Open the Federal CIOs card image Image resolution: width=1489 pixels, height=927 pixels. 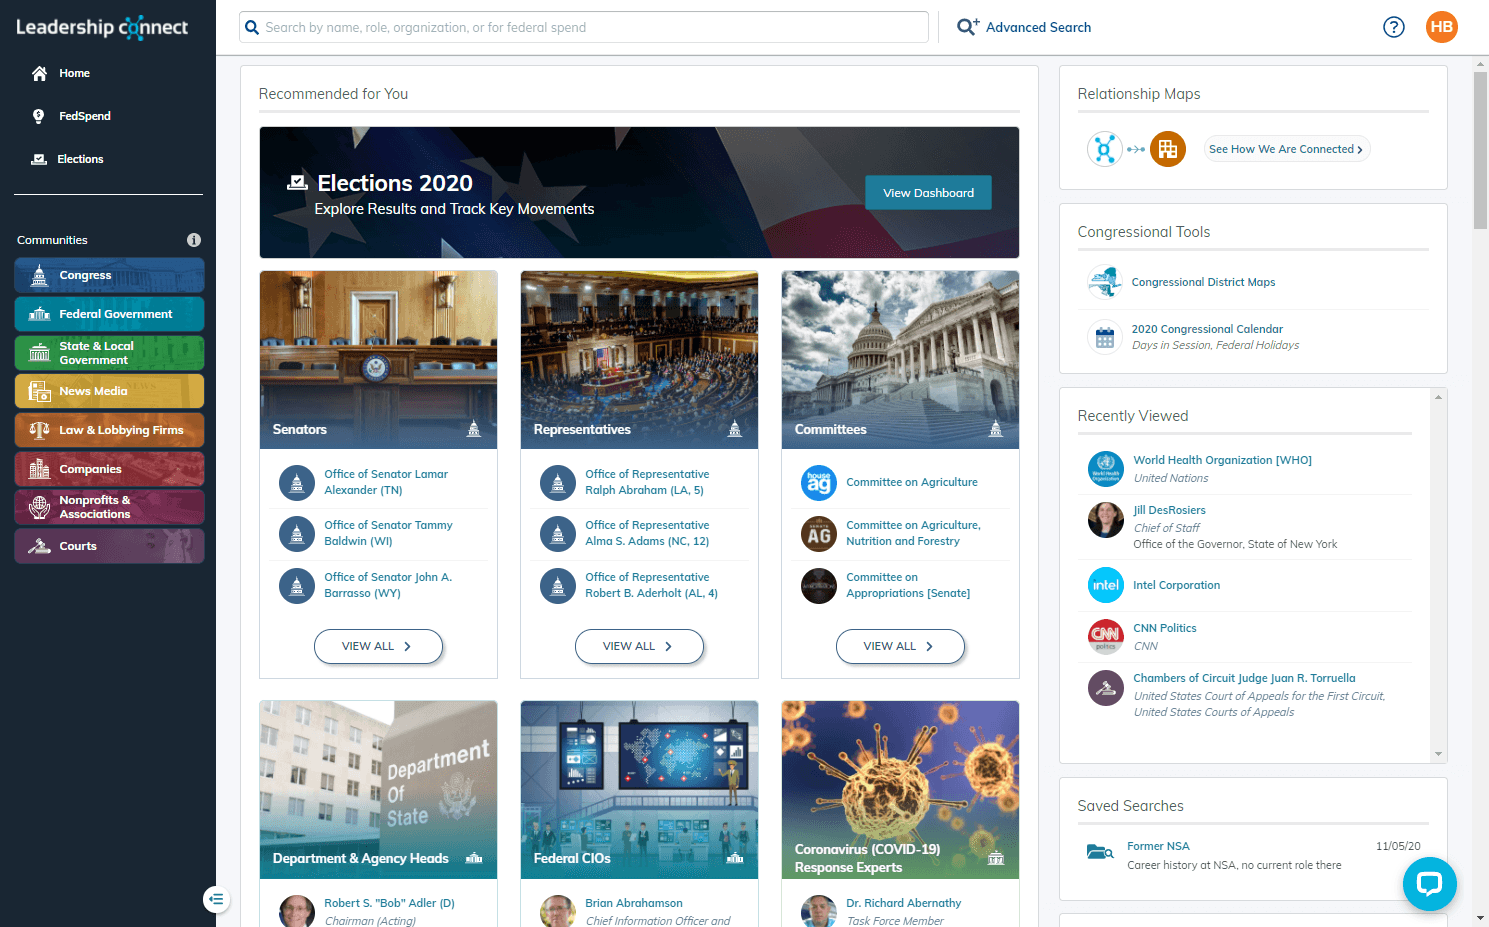click(639, 790)
